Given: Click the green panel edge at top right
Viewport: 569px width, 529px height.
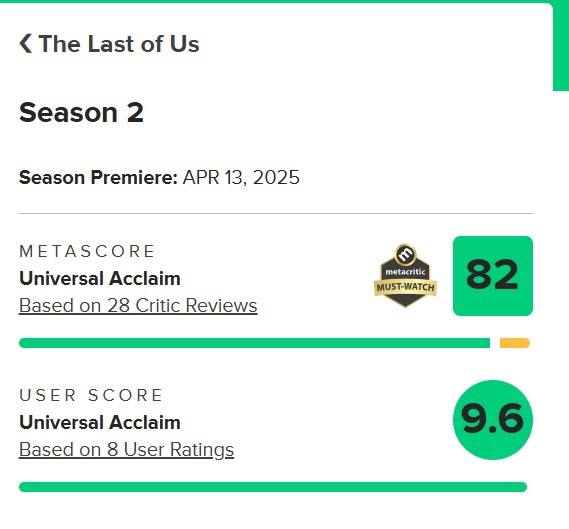Looking at the screenshot, I should pos(561,45).
